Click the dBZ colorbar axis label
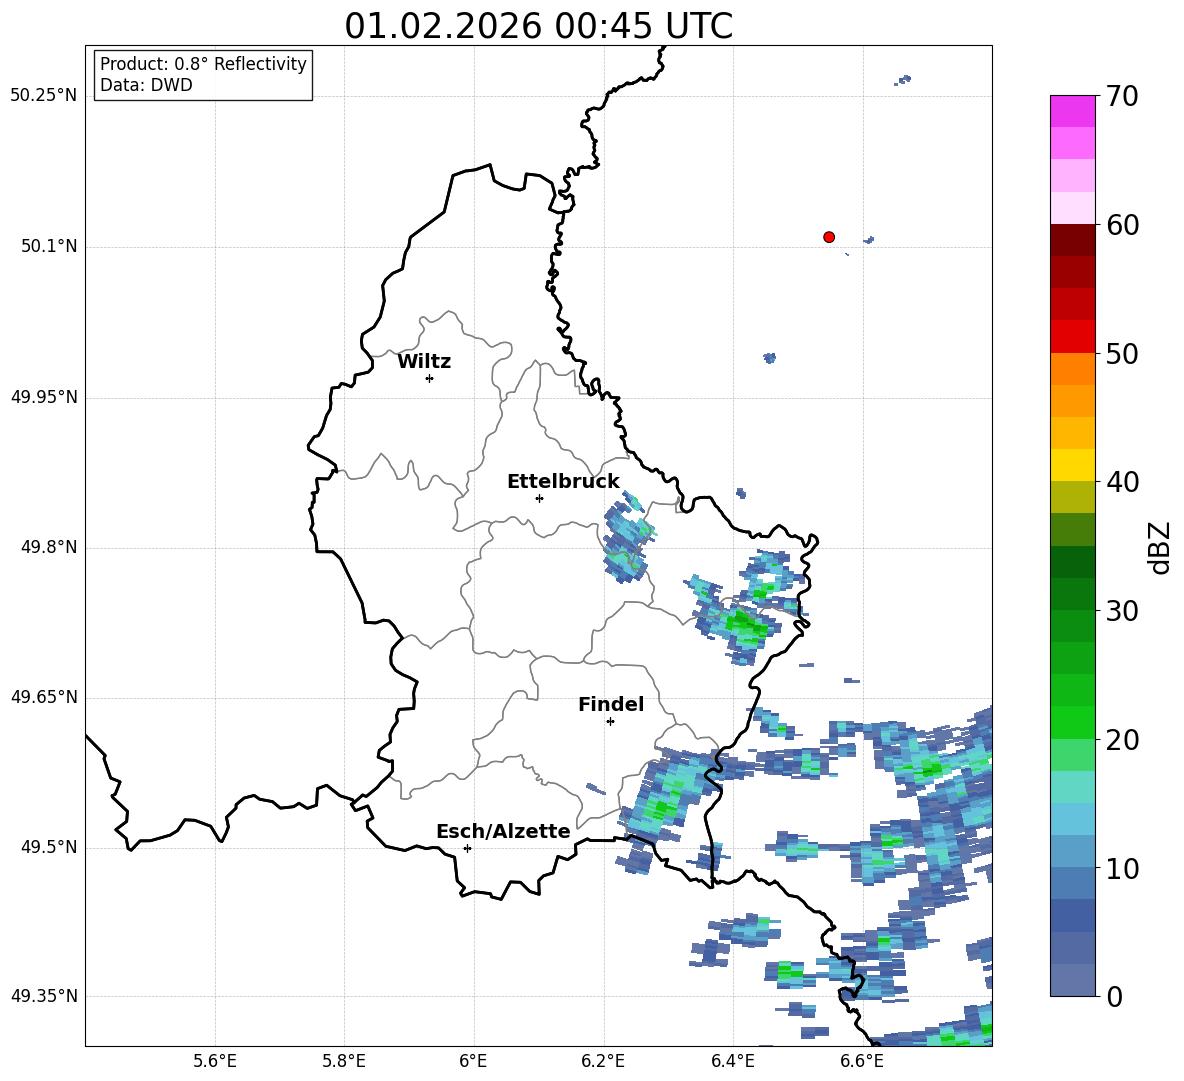The height and width of the screenshot is (1081, 1184). (1159, 547)
